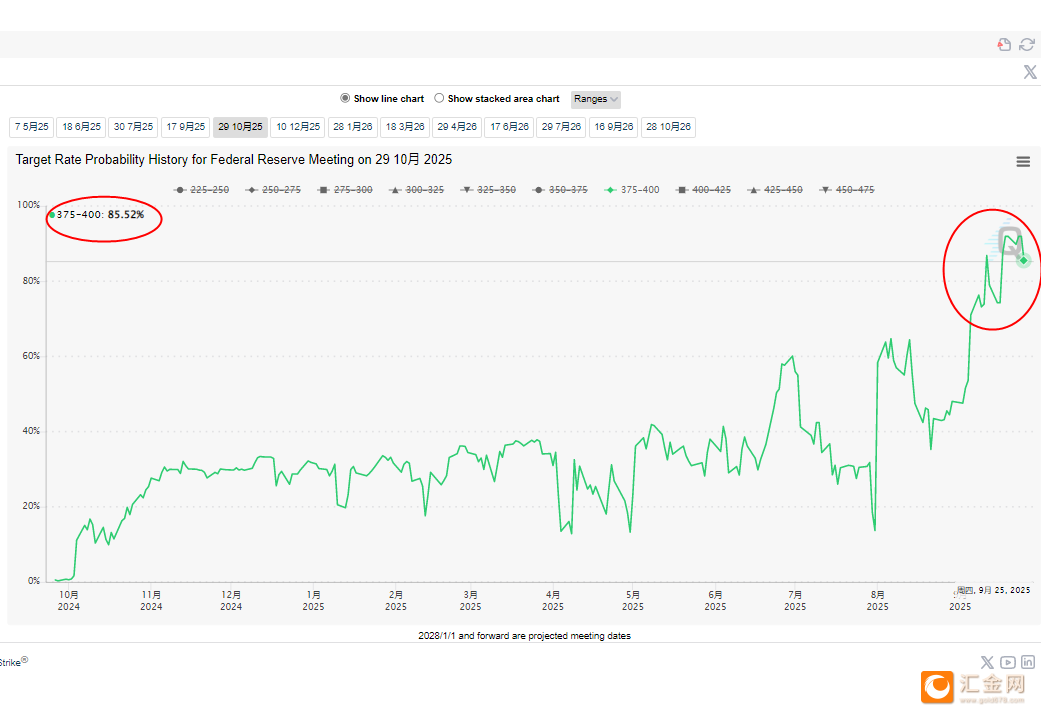Click the PDF export icon
This screenshot has width=1041, height=726.
click(x=1004, y=44)
